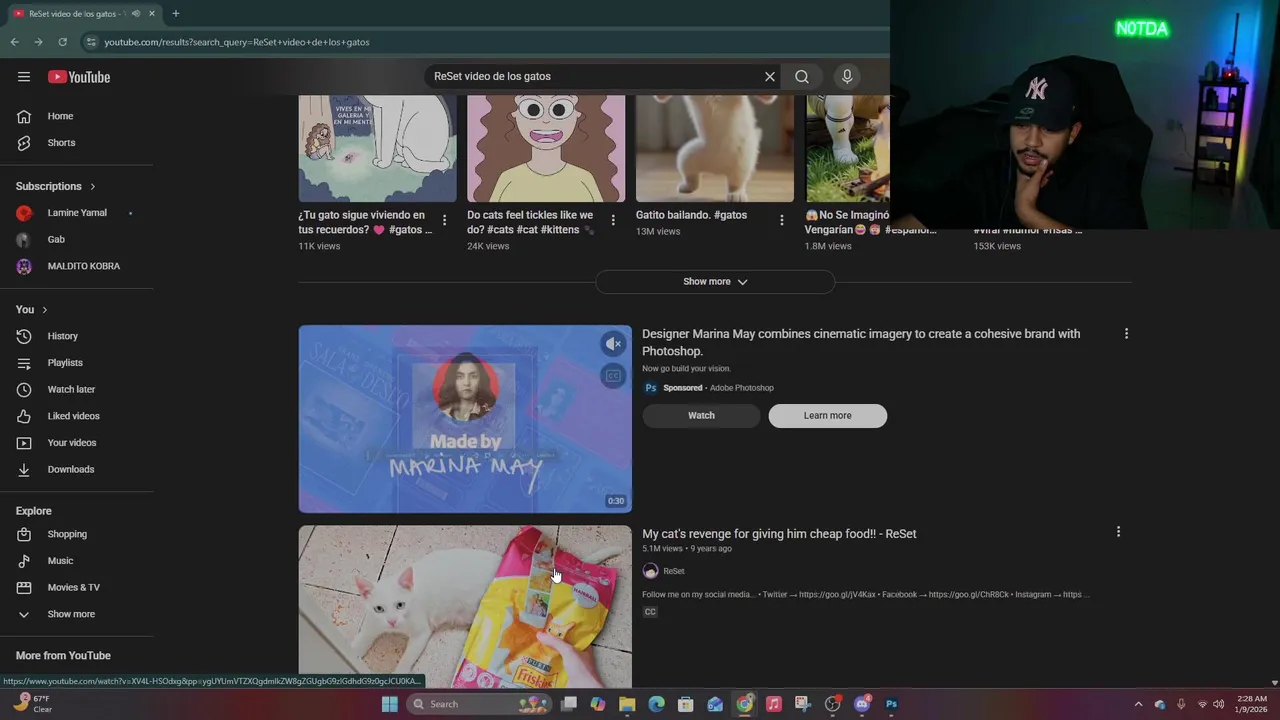1280x720 pixels.
Task: Click the Windows taskbar Search box
Action: (x=481, y=704)
